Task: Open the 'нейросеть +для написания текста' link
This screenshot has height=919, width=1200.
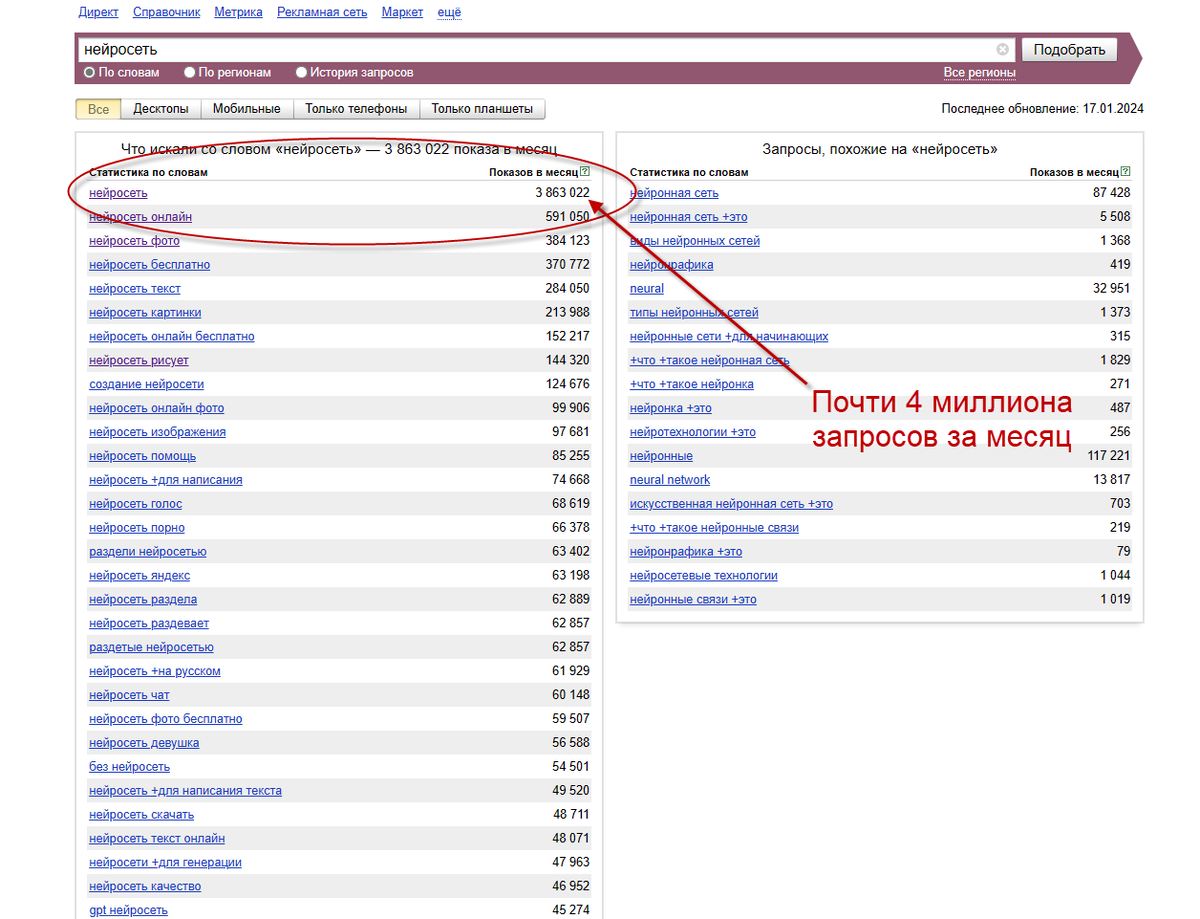Action: 185,791
